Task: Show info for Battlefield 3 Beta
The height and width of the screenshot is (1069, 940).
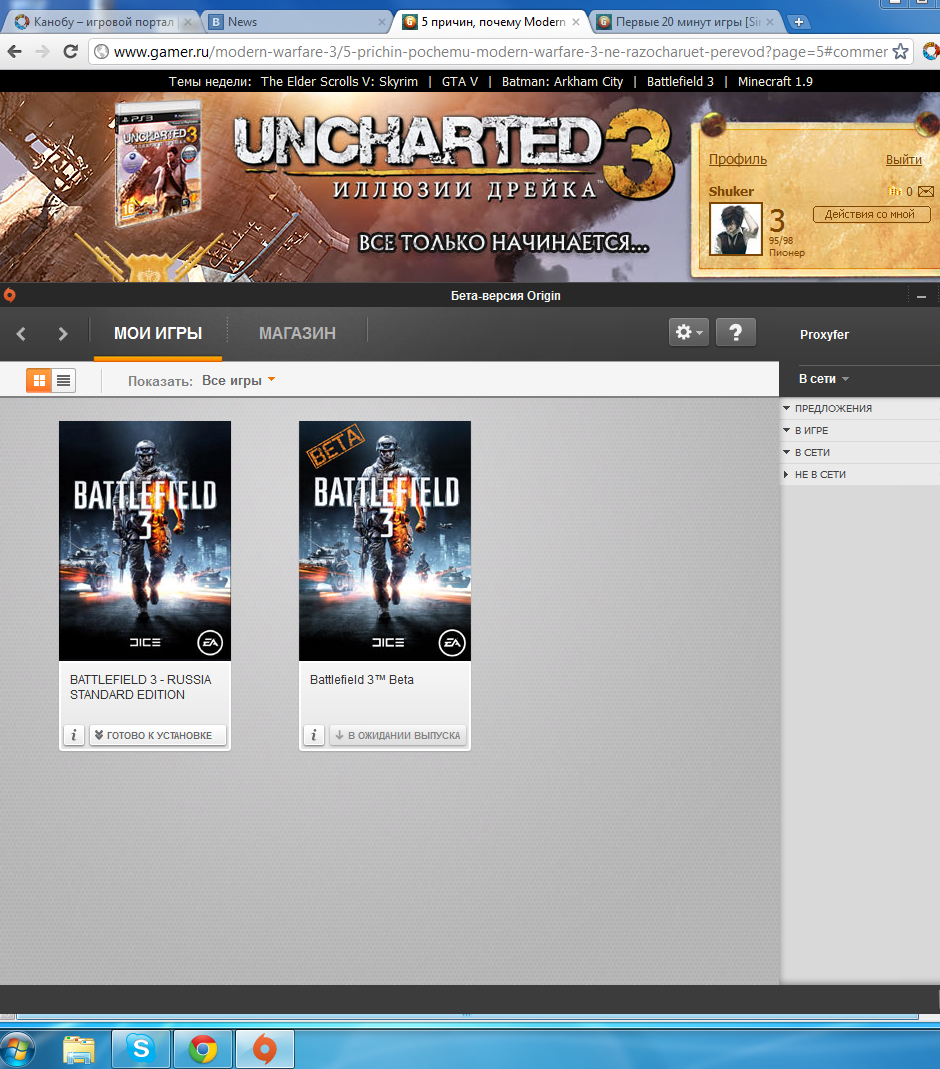Action: 314,735
